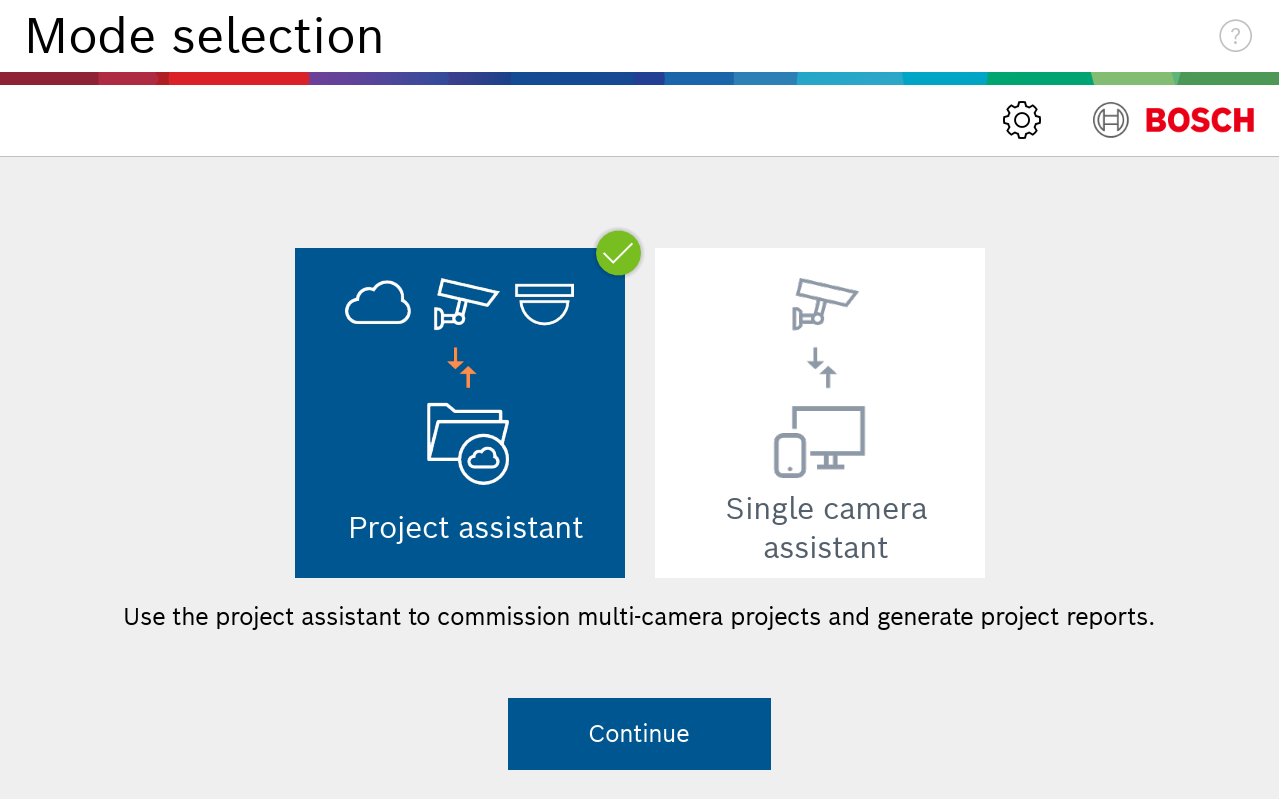Click the Continue button
This screenshot has height=800, width=1280.
[x=639, y=734]
